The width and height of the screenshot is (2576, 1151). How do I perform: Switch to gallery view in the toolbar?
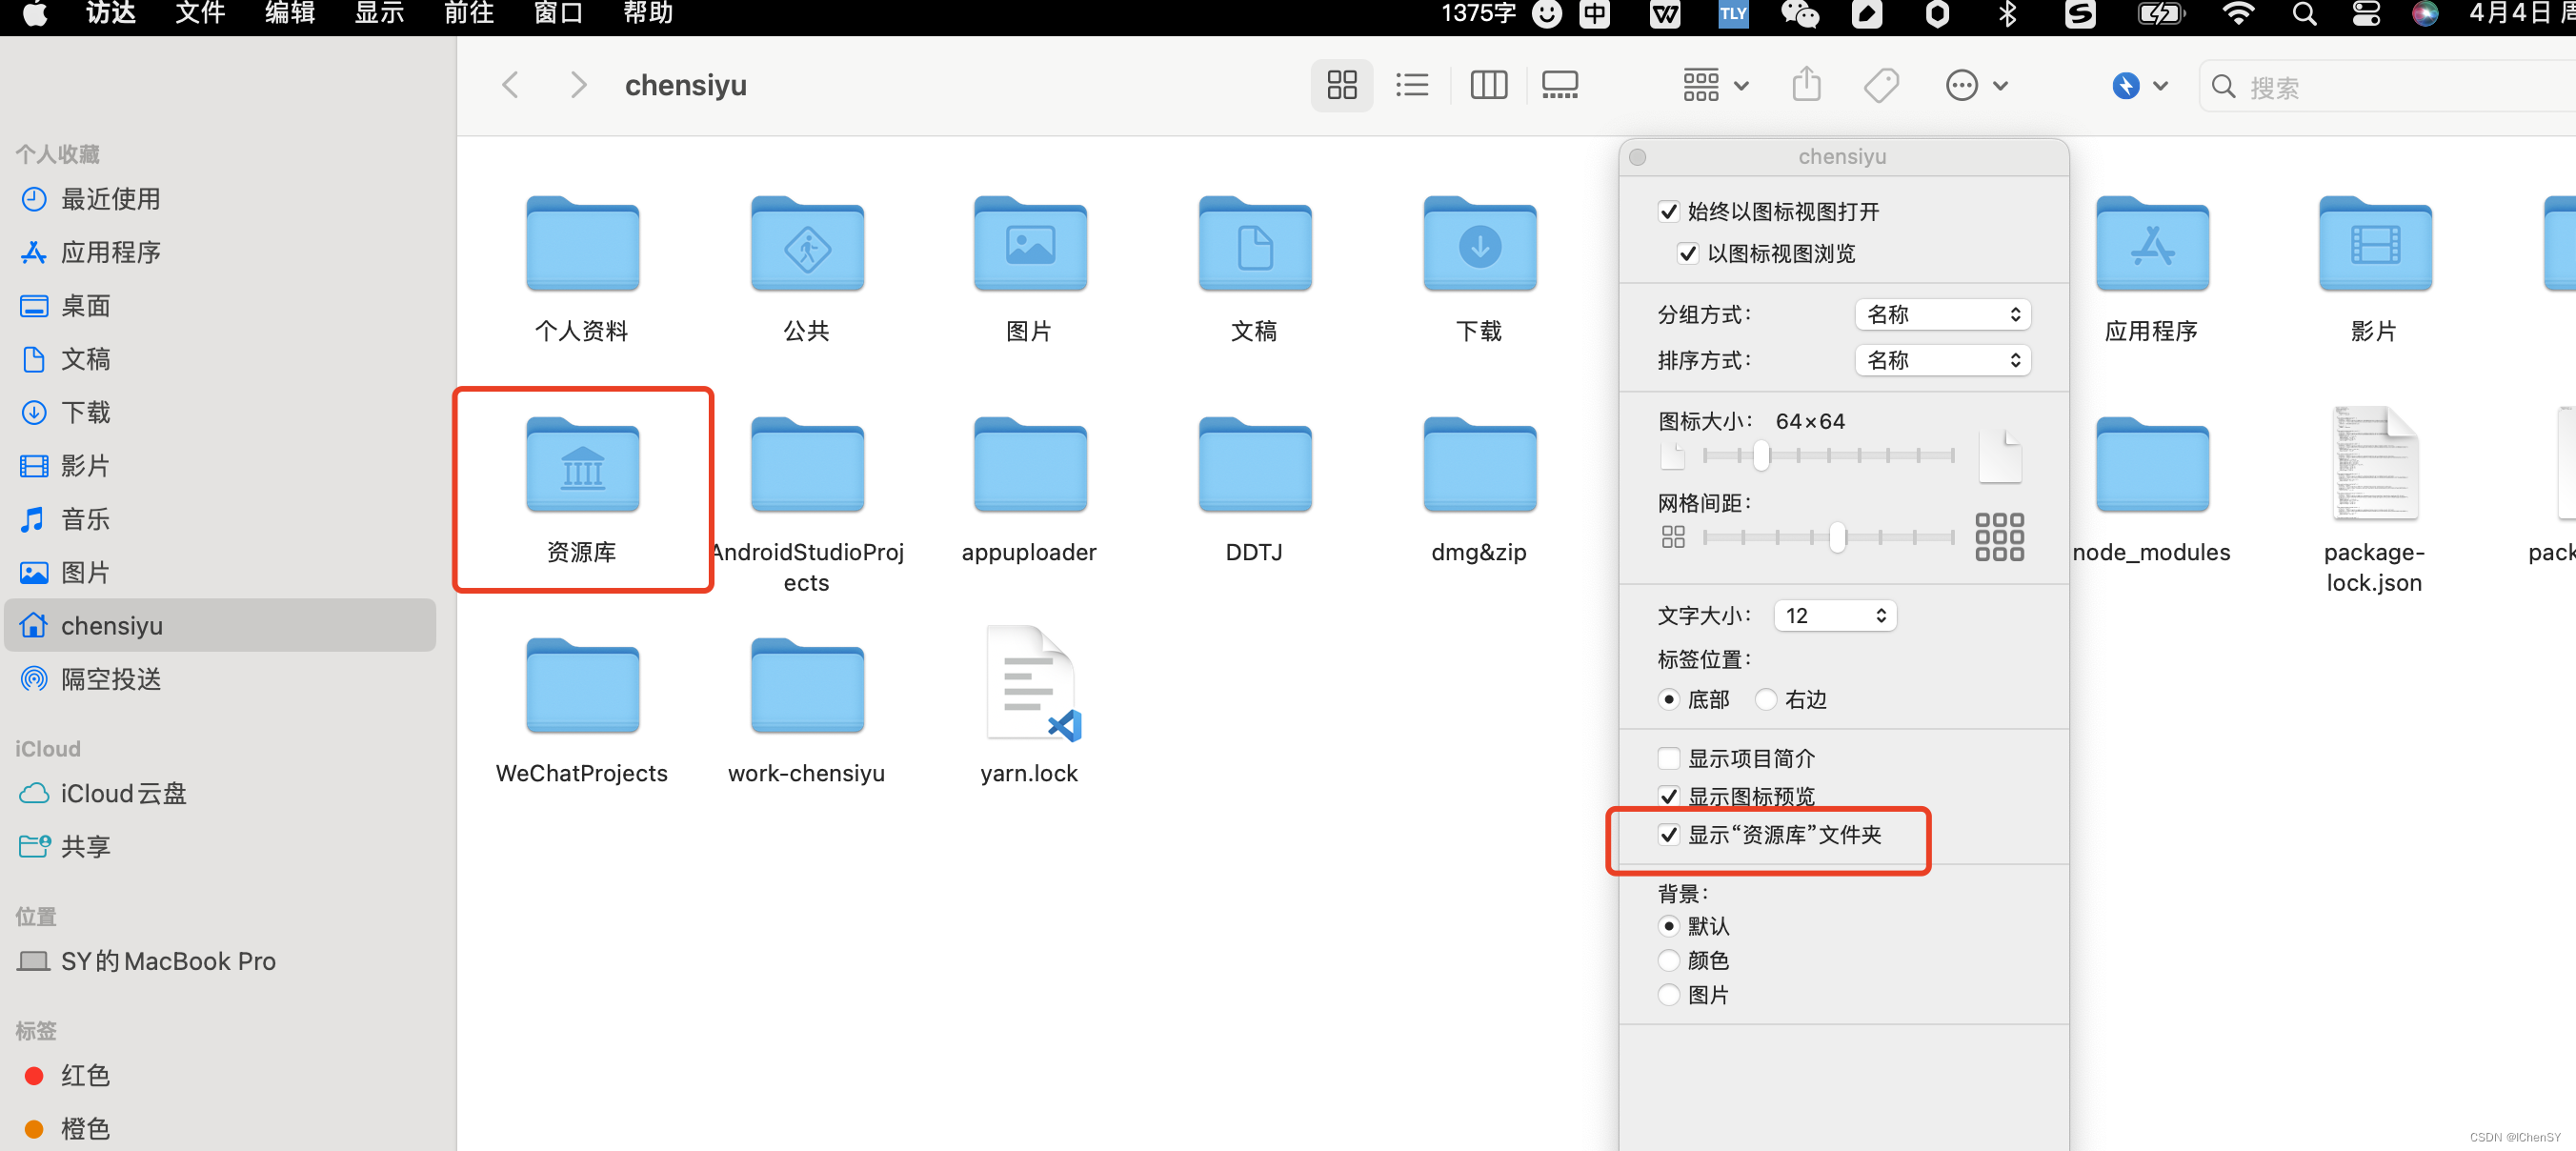tap(1559, 85)
